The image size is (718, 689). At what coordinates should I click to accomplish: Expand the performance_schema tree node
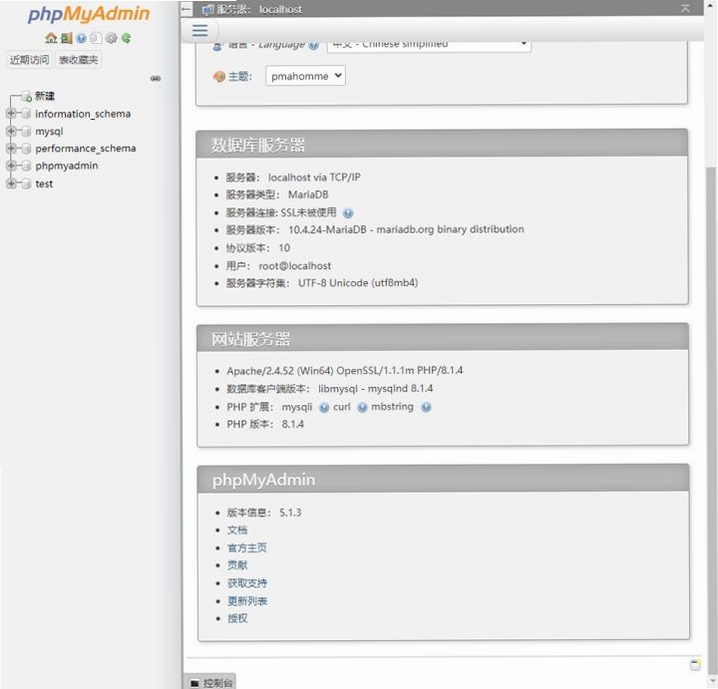point(11,148)
